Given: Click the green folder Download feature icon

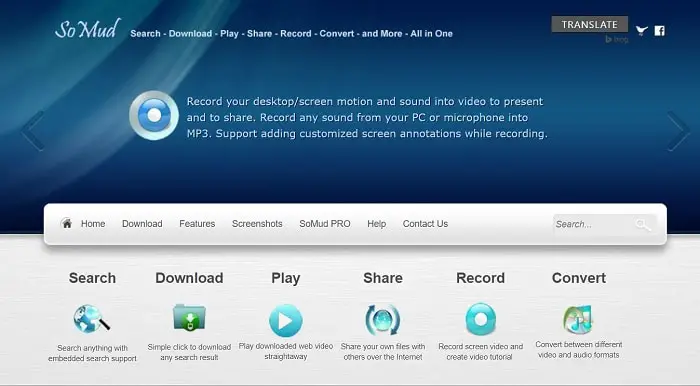Looking at the screenshot, I should 189,317.
